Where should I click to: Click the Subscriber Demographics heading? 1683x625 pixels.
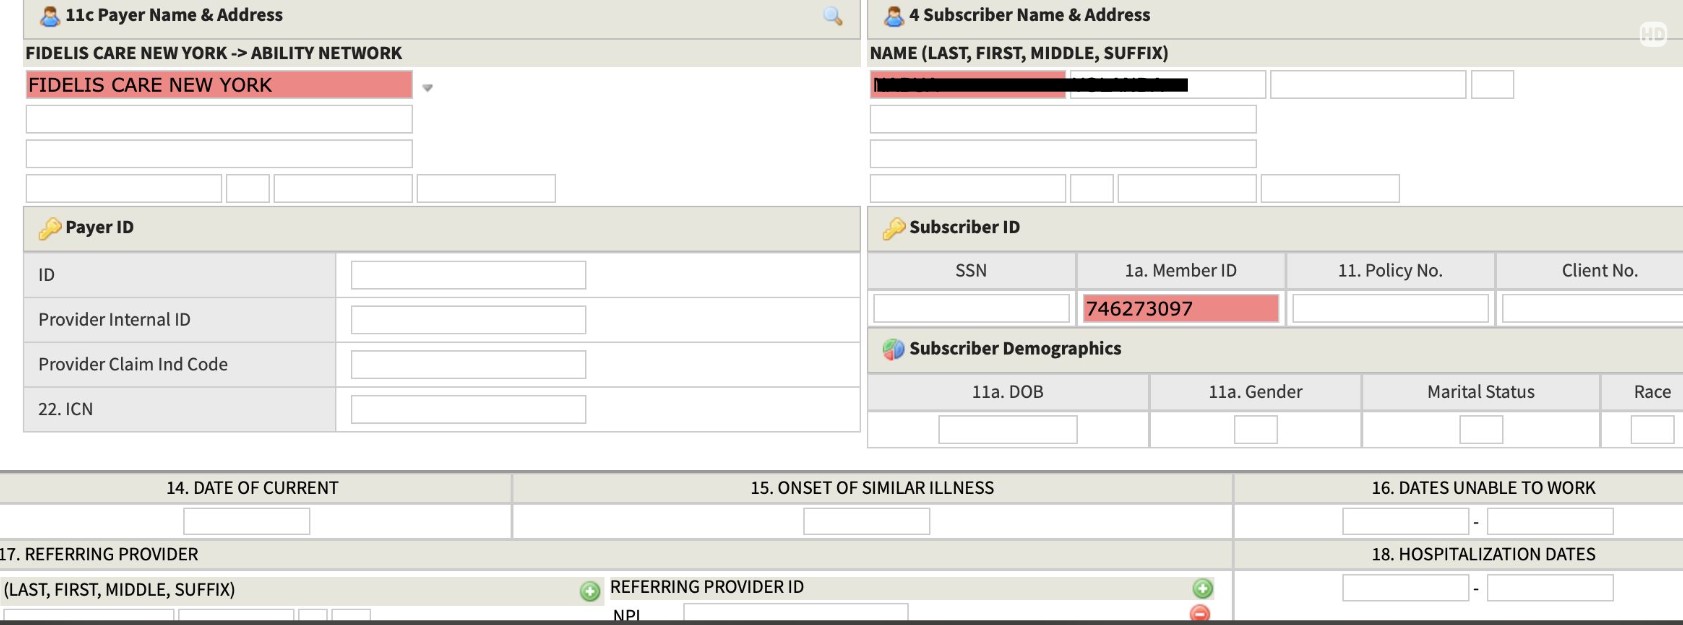(x=1015, y=348)
